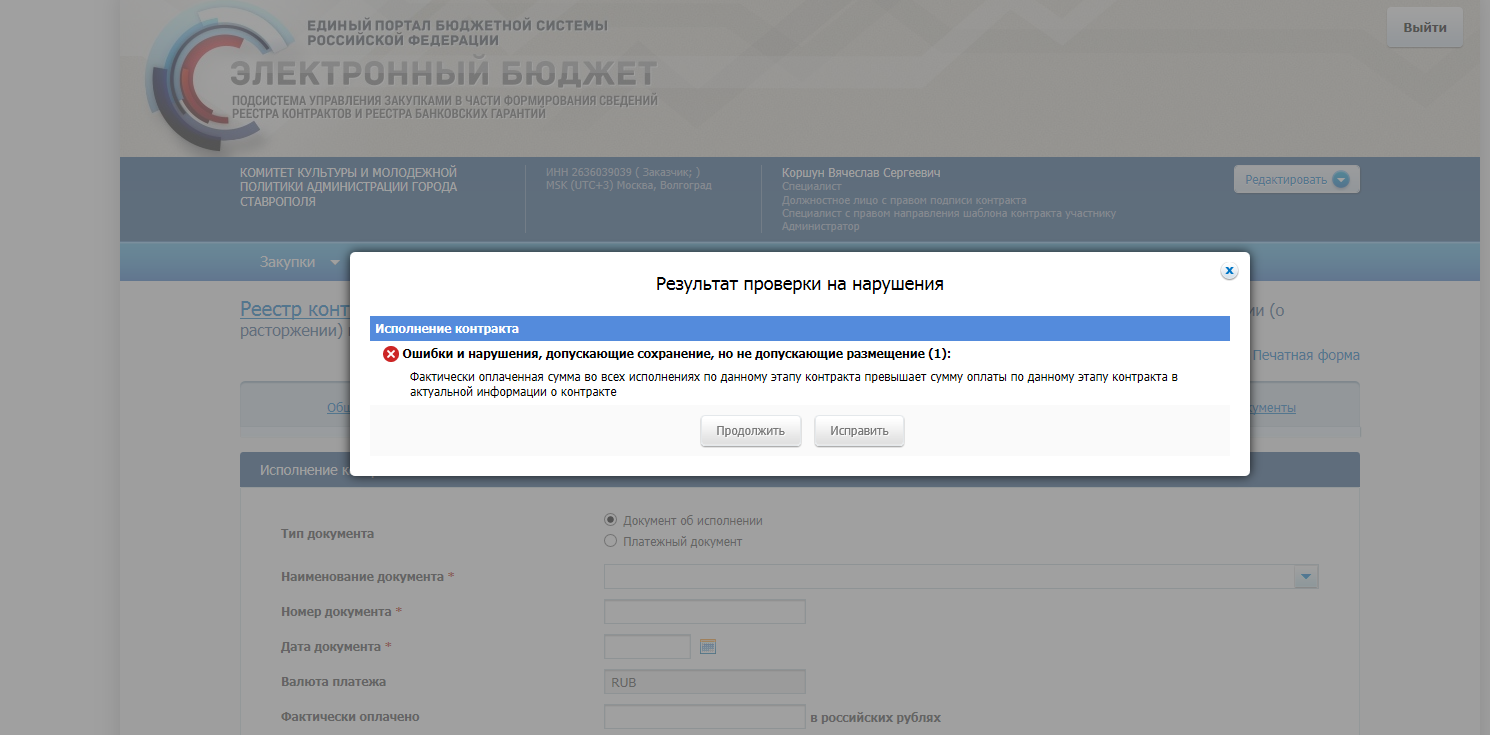Click the Номер документа input field
This screenshot has height=736, width=1490.
pyautogui.click(x=705, y=612)
